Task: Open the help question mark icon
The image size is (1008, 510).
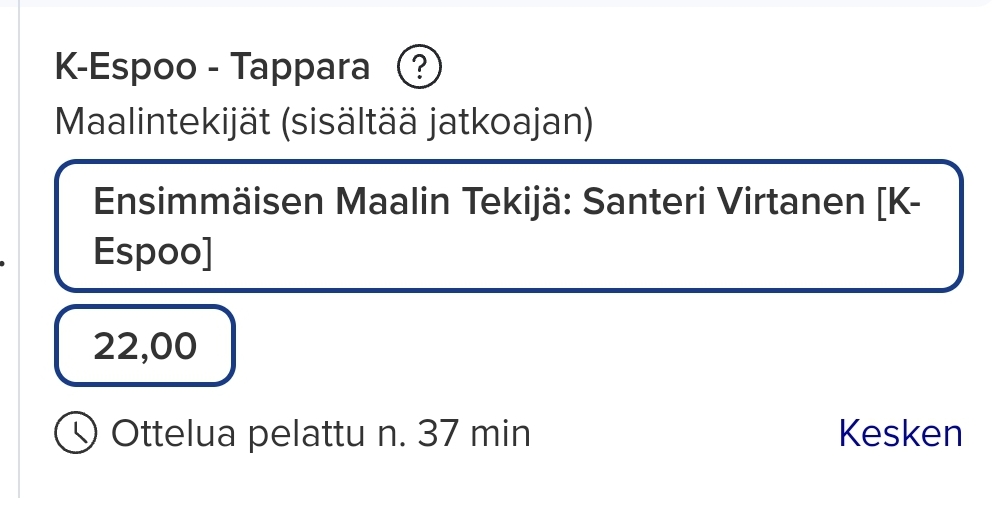Action: [419, 66]
